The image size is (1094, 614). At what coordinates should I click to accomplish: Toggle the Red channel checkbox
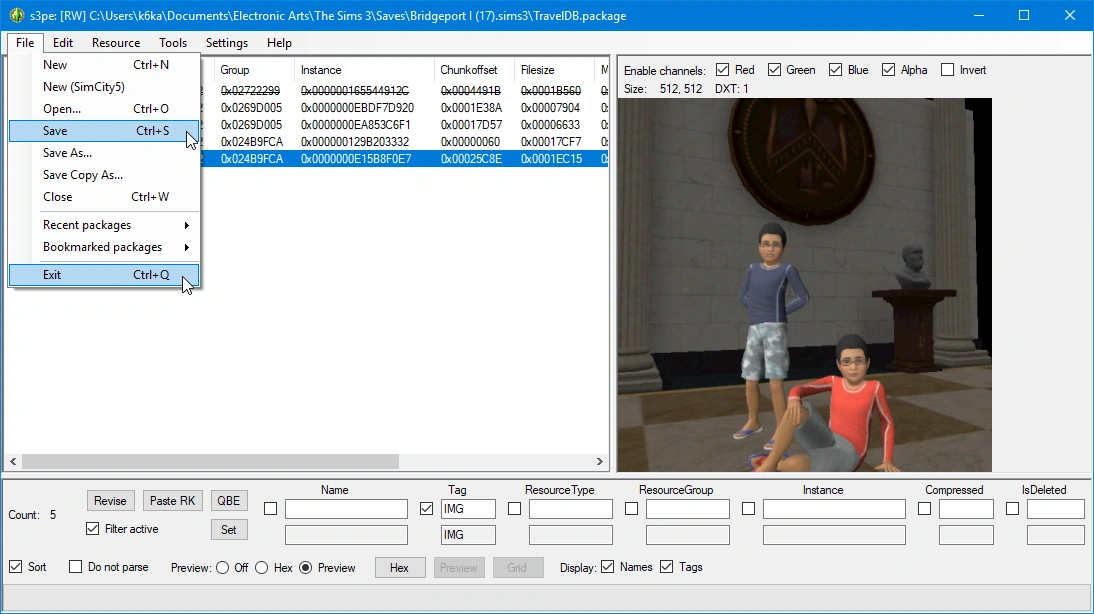[723, 70]
